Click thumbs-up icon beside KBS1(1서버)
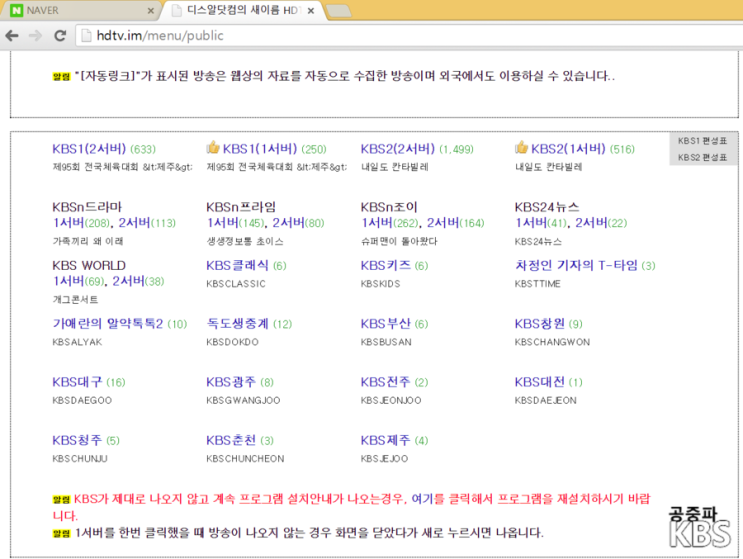Screen dimensions: 743x559 click(x=213, y=147)
